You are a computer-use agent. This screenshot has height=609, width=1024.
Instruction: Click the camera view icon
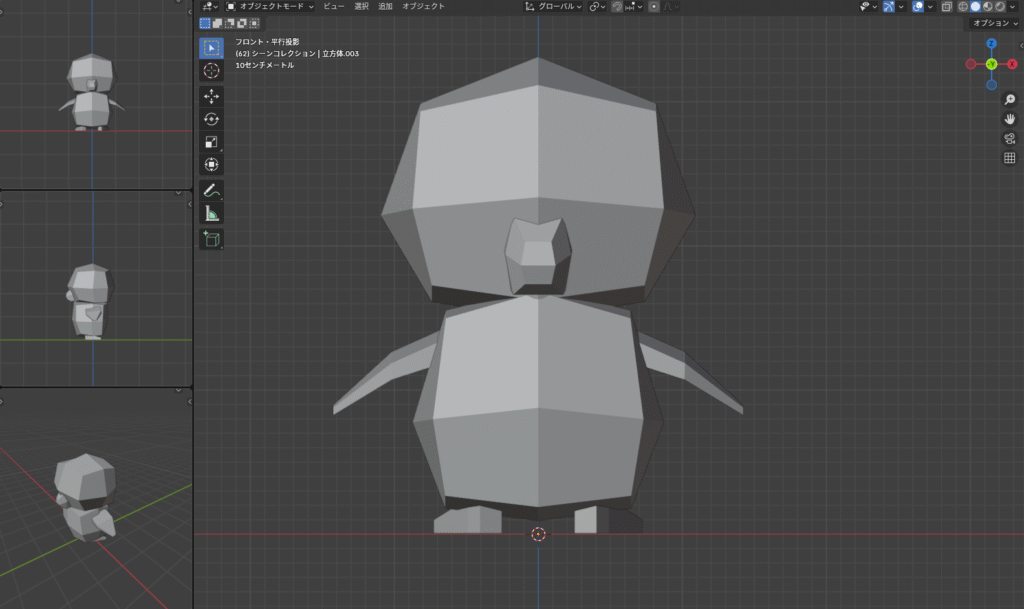tap(1009, 138)
